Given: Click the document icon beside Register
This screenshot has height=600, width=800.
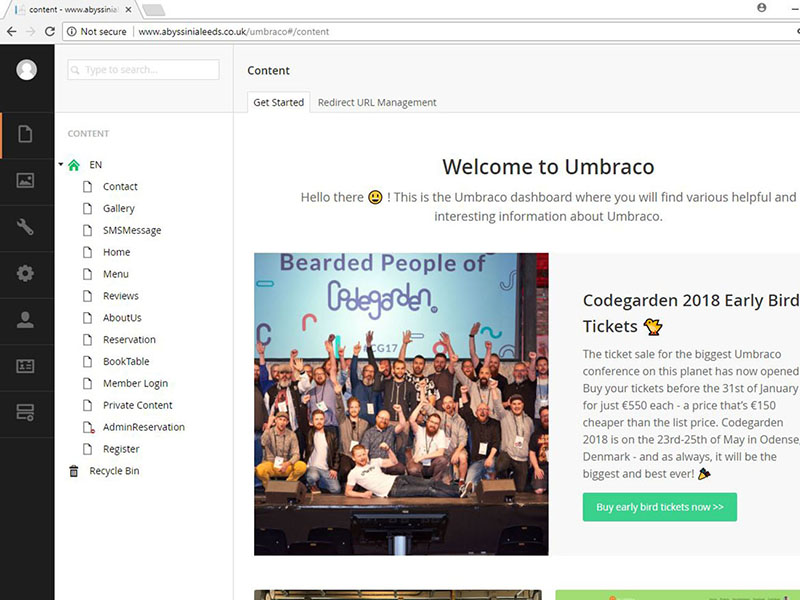Looking at the screenshot, I should tap(88, 449).
